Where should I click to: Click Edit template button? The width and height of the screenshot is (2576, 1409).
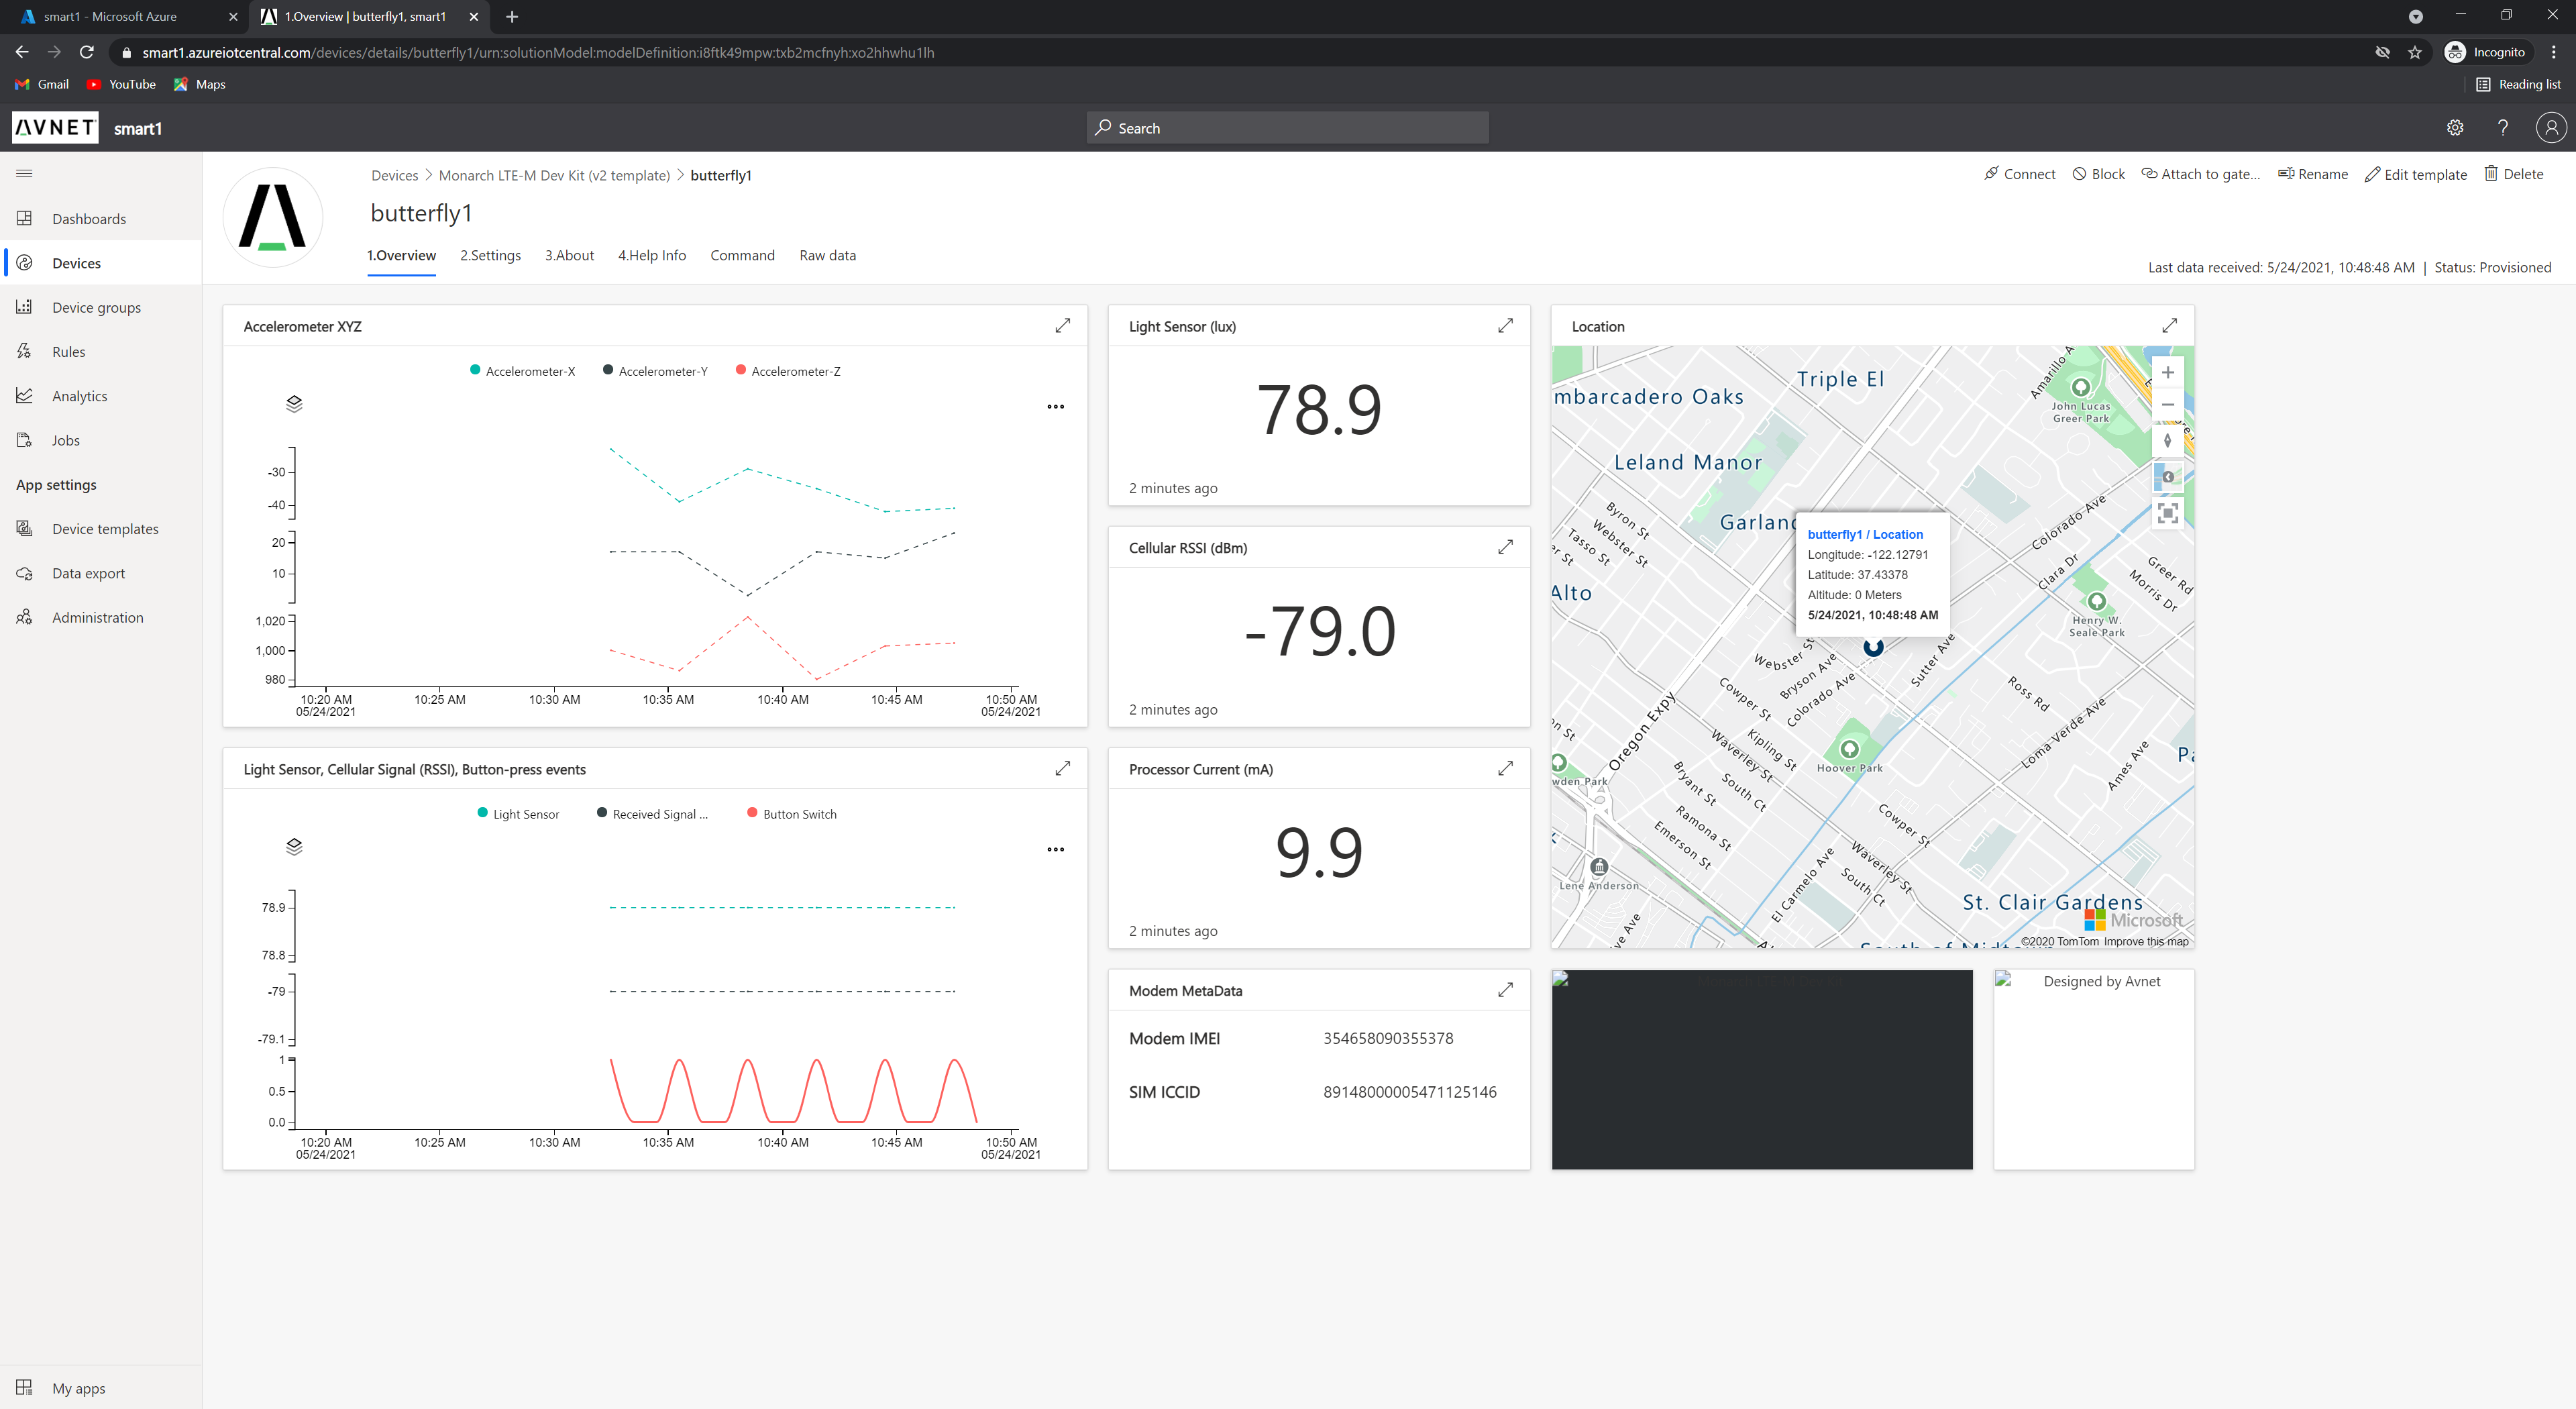[x=2415, y=174]
